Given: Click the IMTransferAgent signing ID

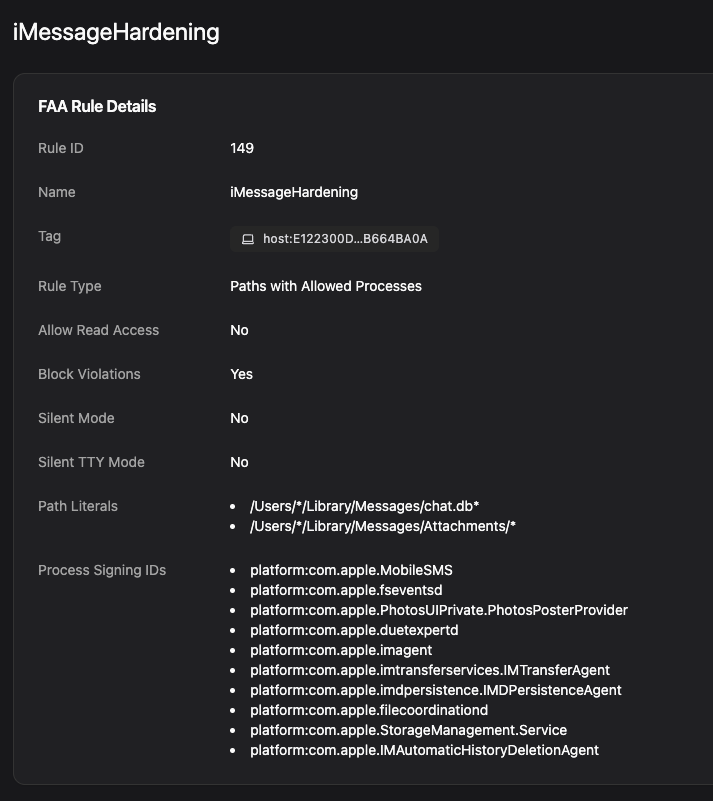Looking at the screenshot, I should click(430, 670).
